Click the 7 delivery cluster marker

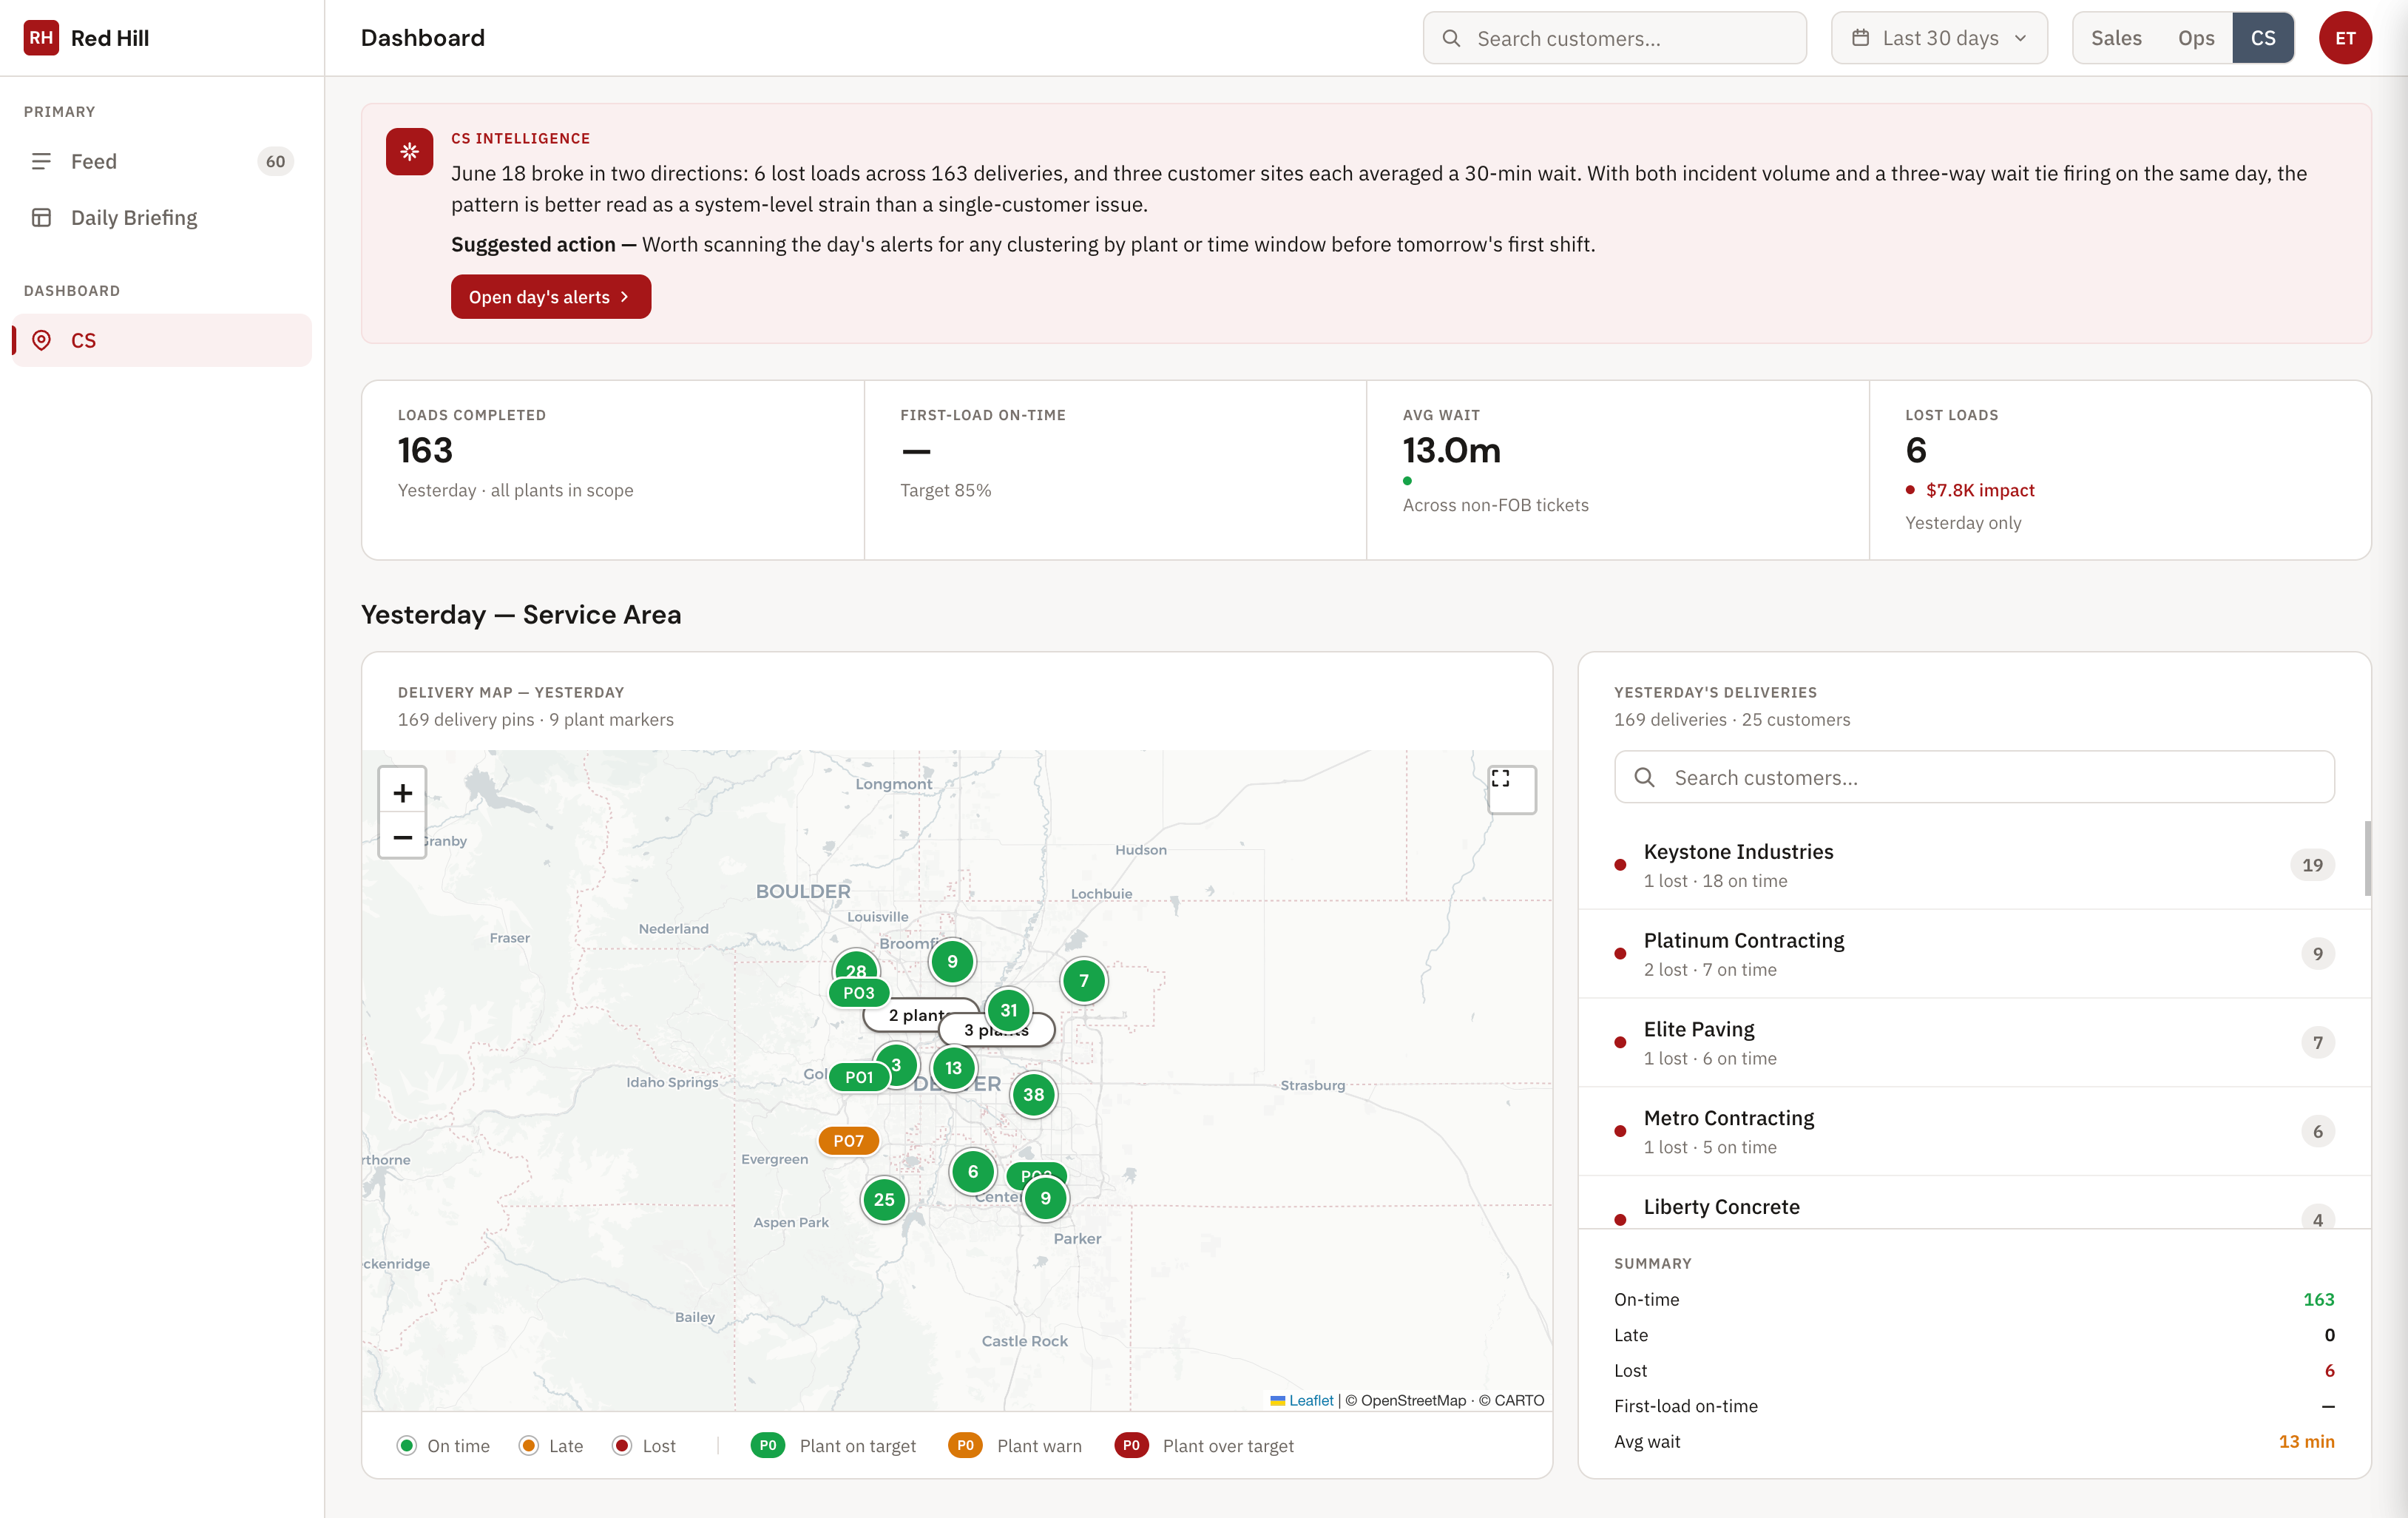[x=1083, y=981]
